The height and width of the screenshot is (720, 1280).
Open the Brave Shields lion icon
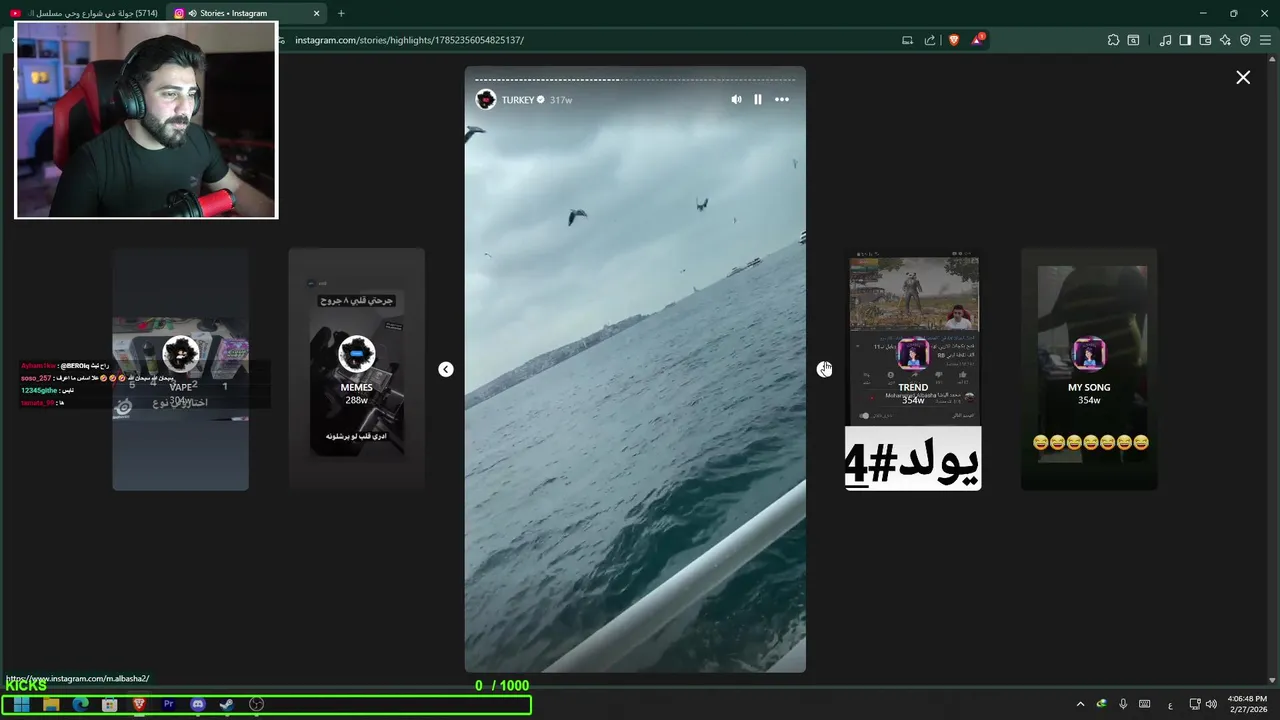954,40
